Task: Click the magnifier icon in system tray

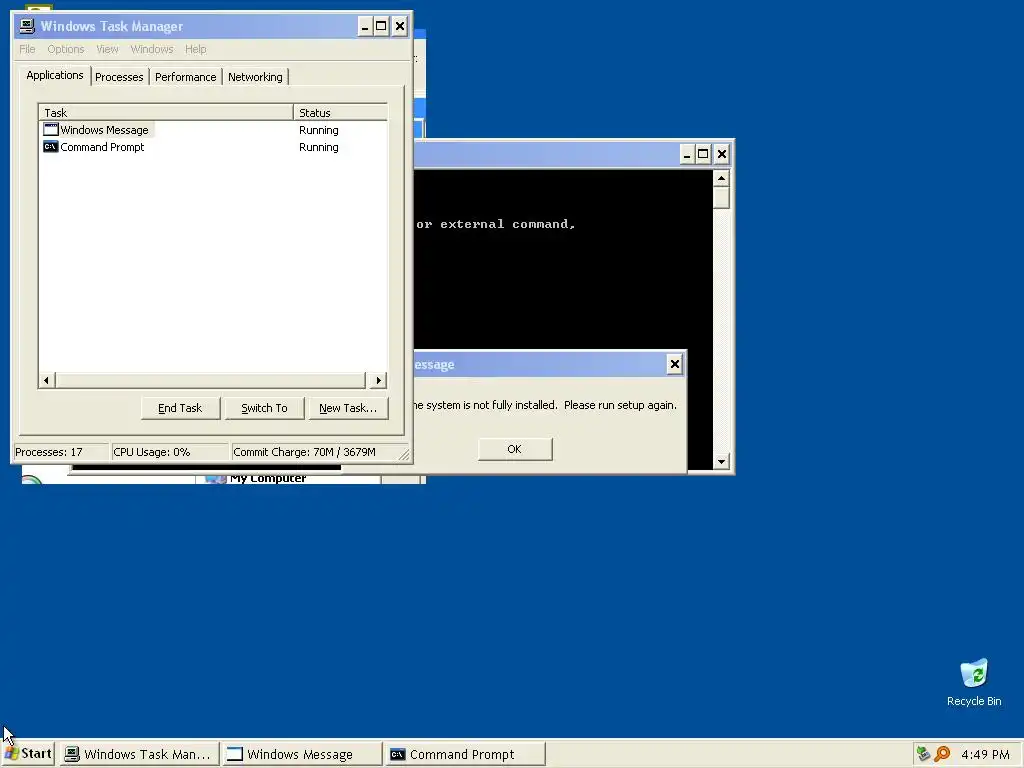Action: 942,754
